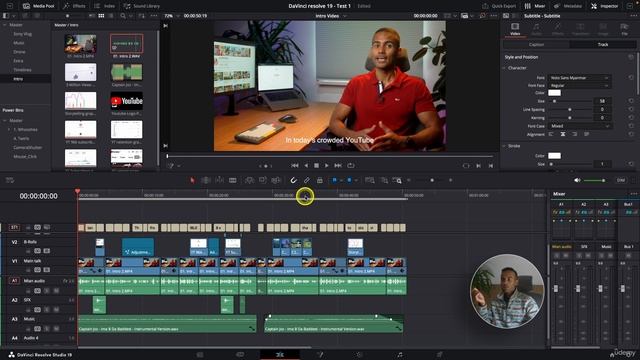The height and width of the screenshot is (360, 640).
Task: Select the Caption tab in Inspector
Action: coord(536,44)
